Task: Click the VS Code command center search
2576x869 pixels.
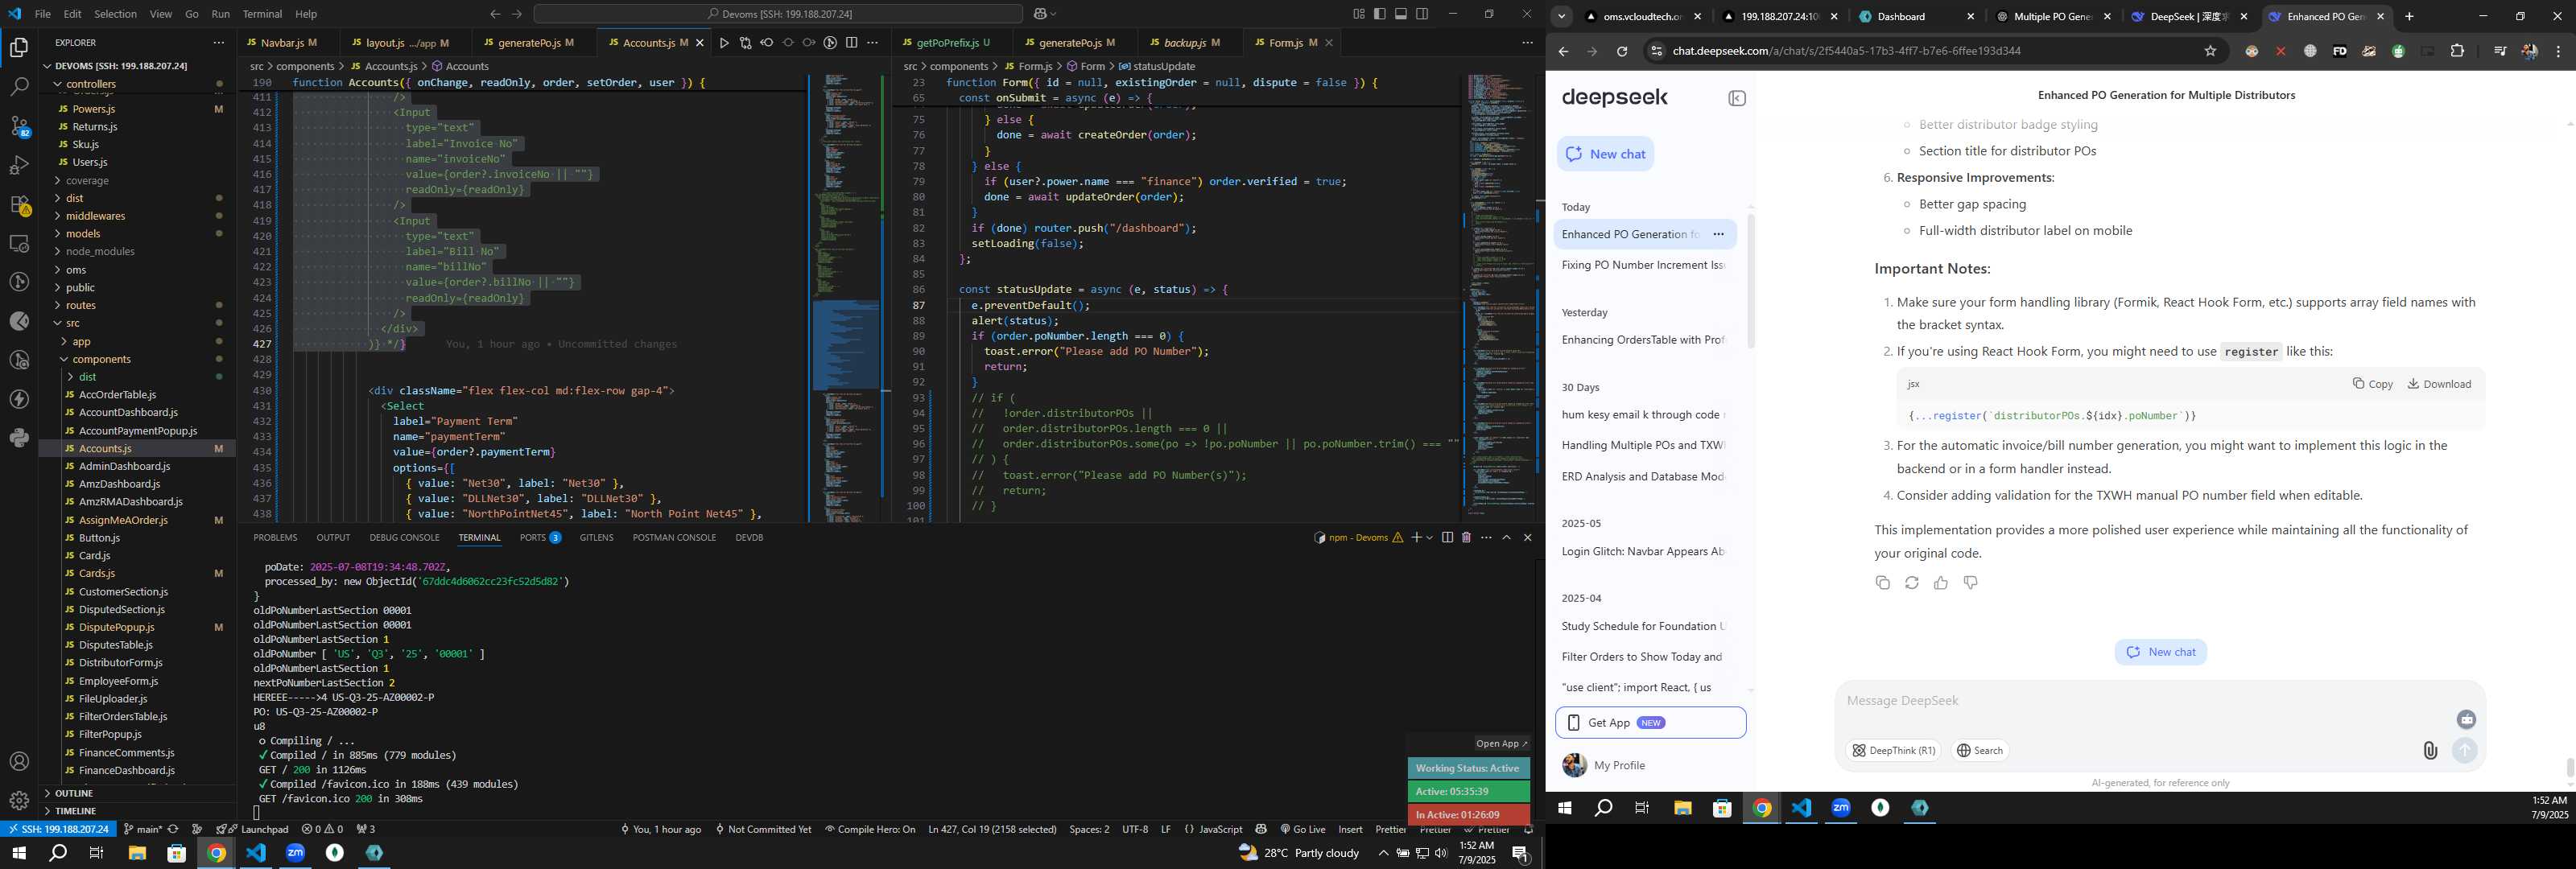Action: [778, 14]
